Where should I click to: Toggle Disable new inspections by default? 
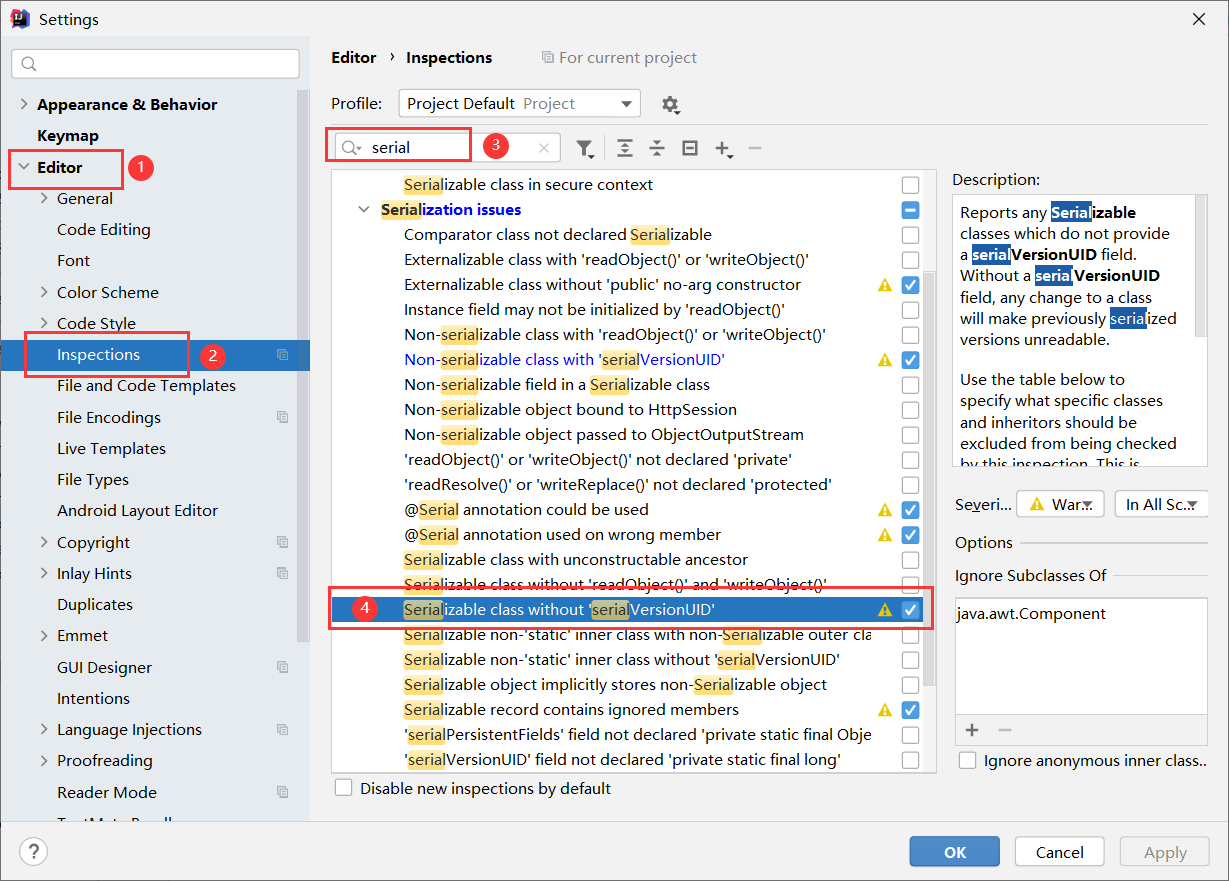[344, 788]
